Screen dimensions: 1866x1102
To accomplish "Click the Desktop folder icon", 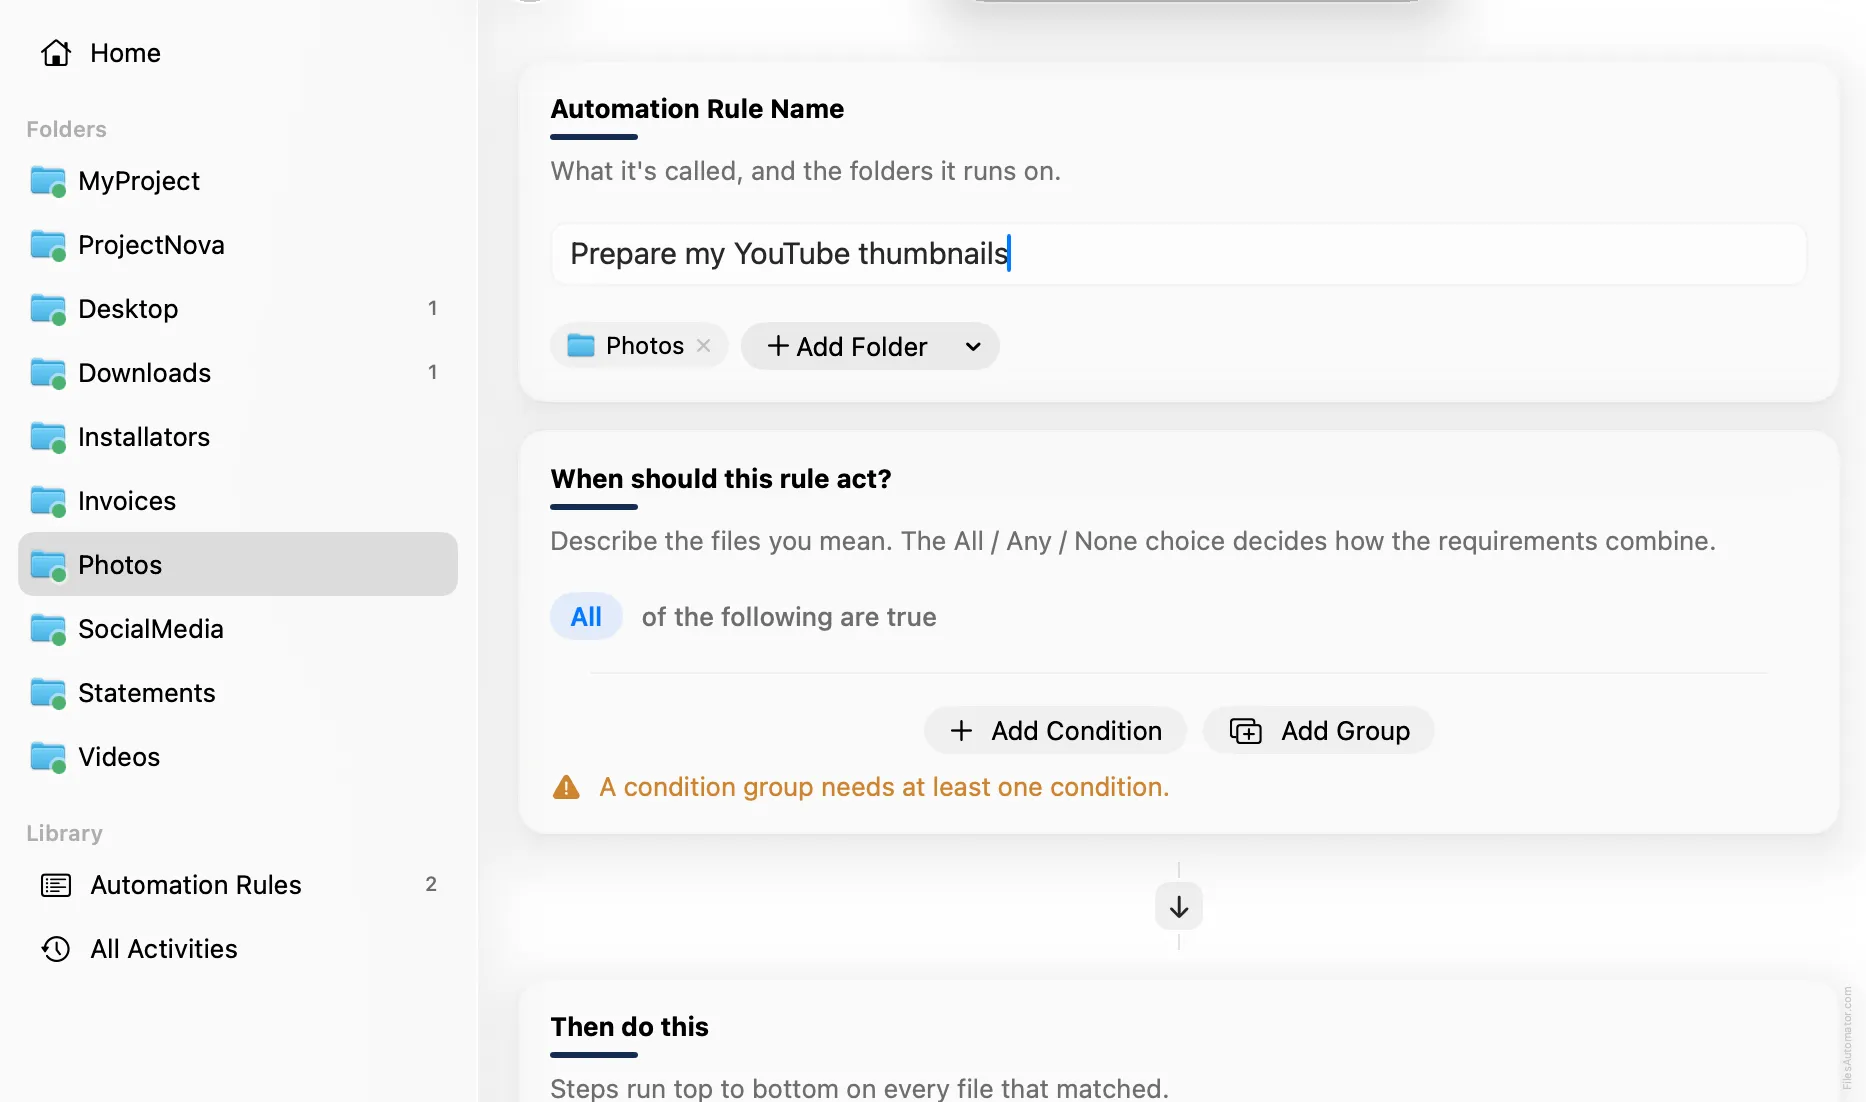I will pos(48,310).
